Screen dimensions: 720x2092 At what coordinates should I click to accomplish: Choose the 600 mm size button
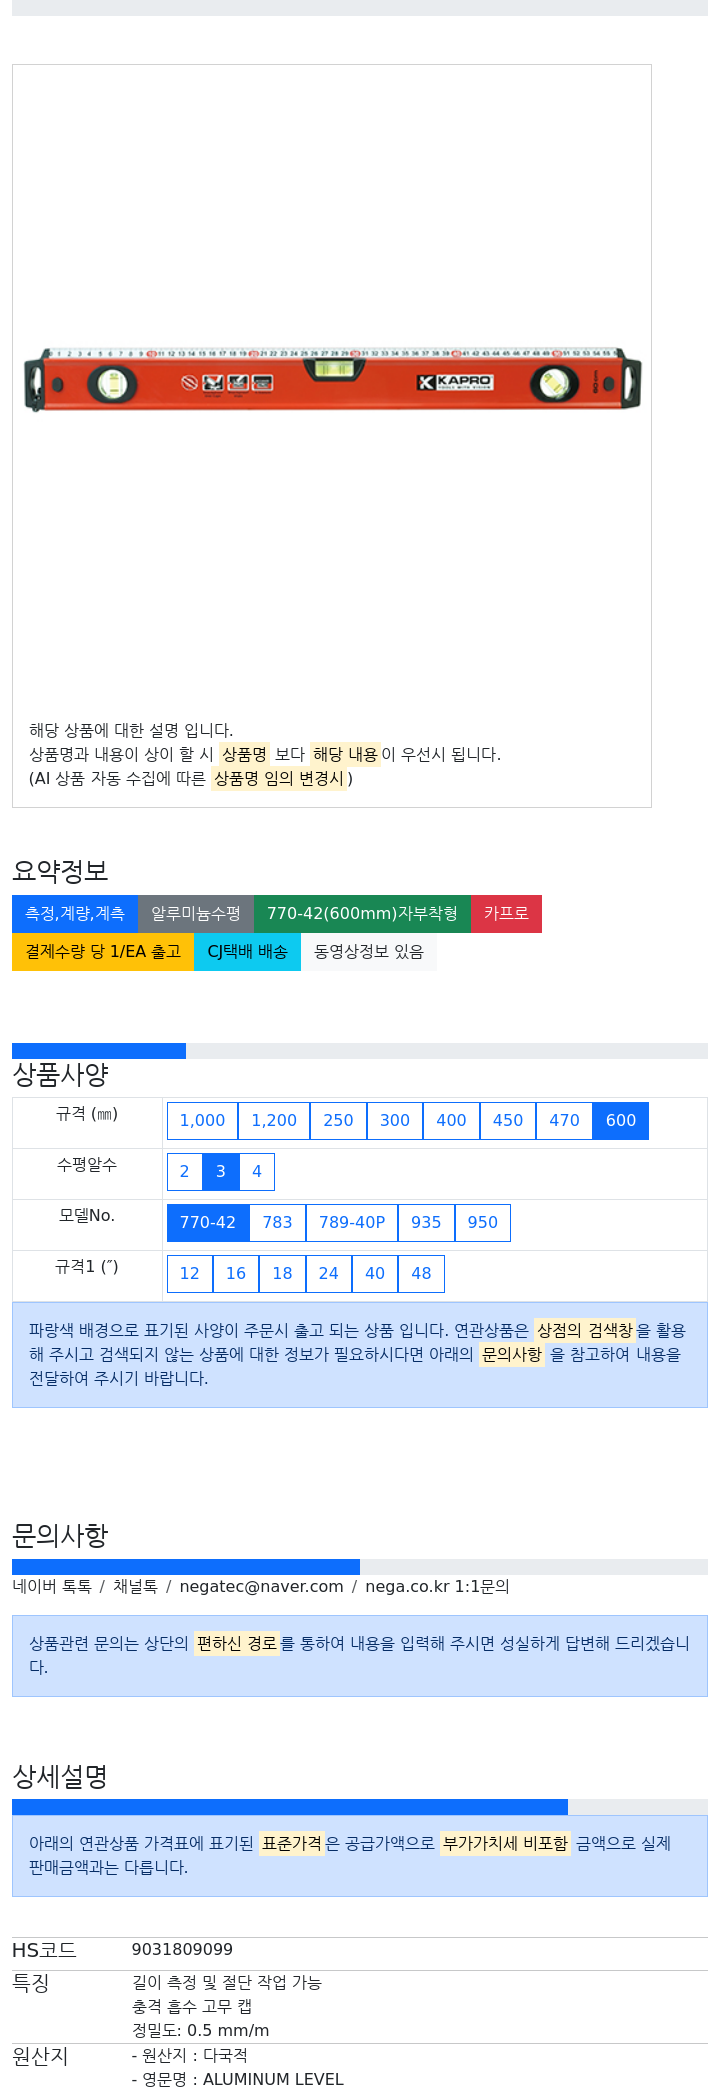(x=621, y=1120)
